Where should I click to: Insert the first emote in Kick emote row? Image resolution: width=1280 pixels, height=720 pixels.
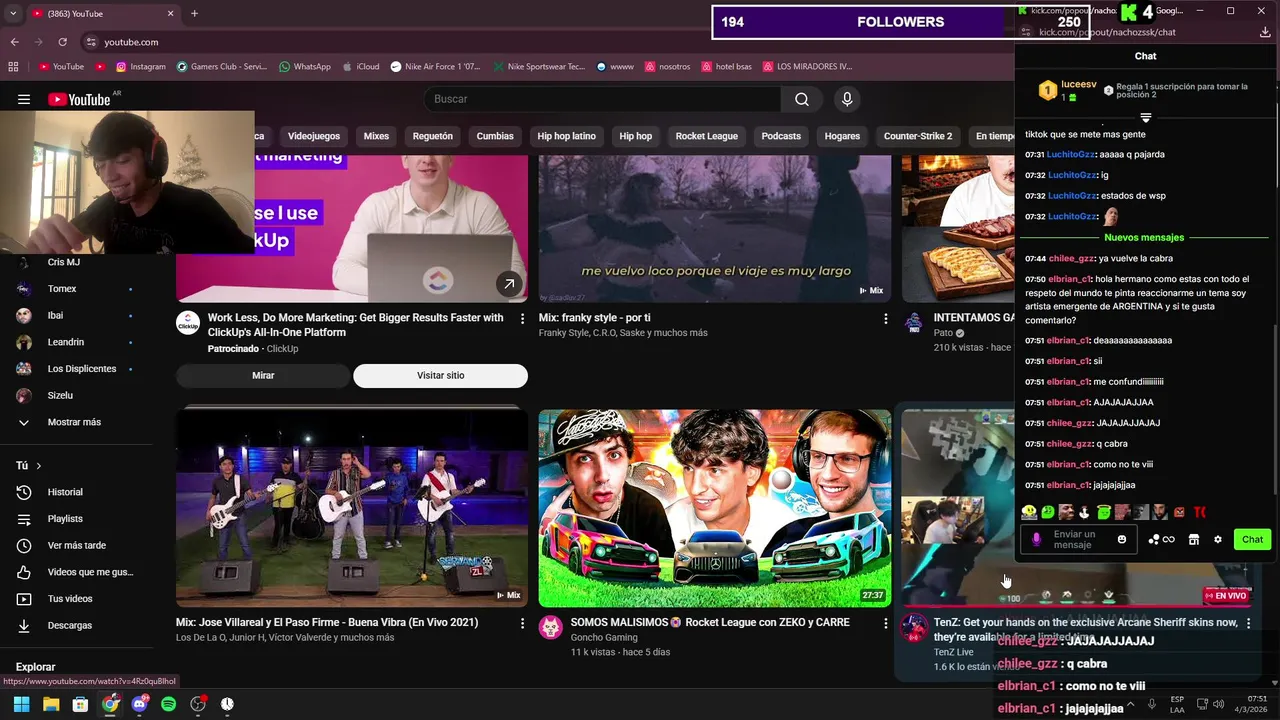pyautogui.click(x=1029, y=512)
